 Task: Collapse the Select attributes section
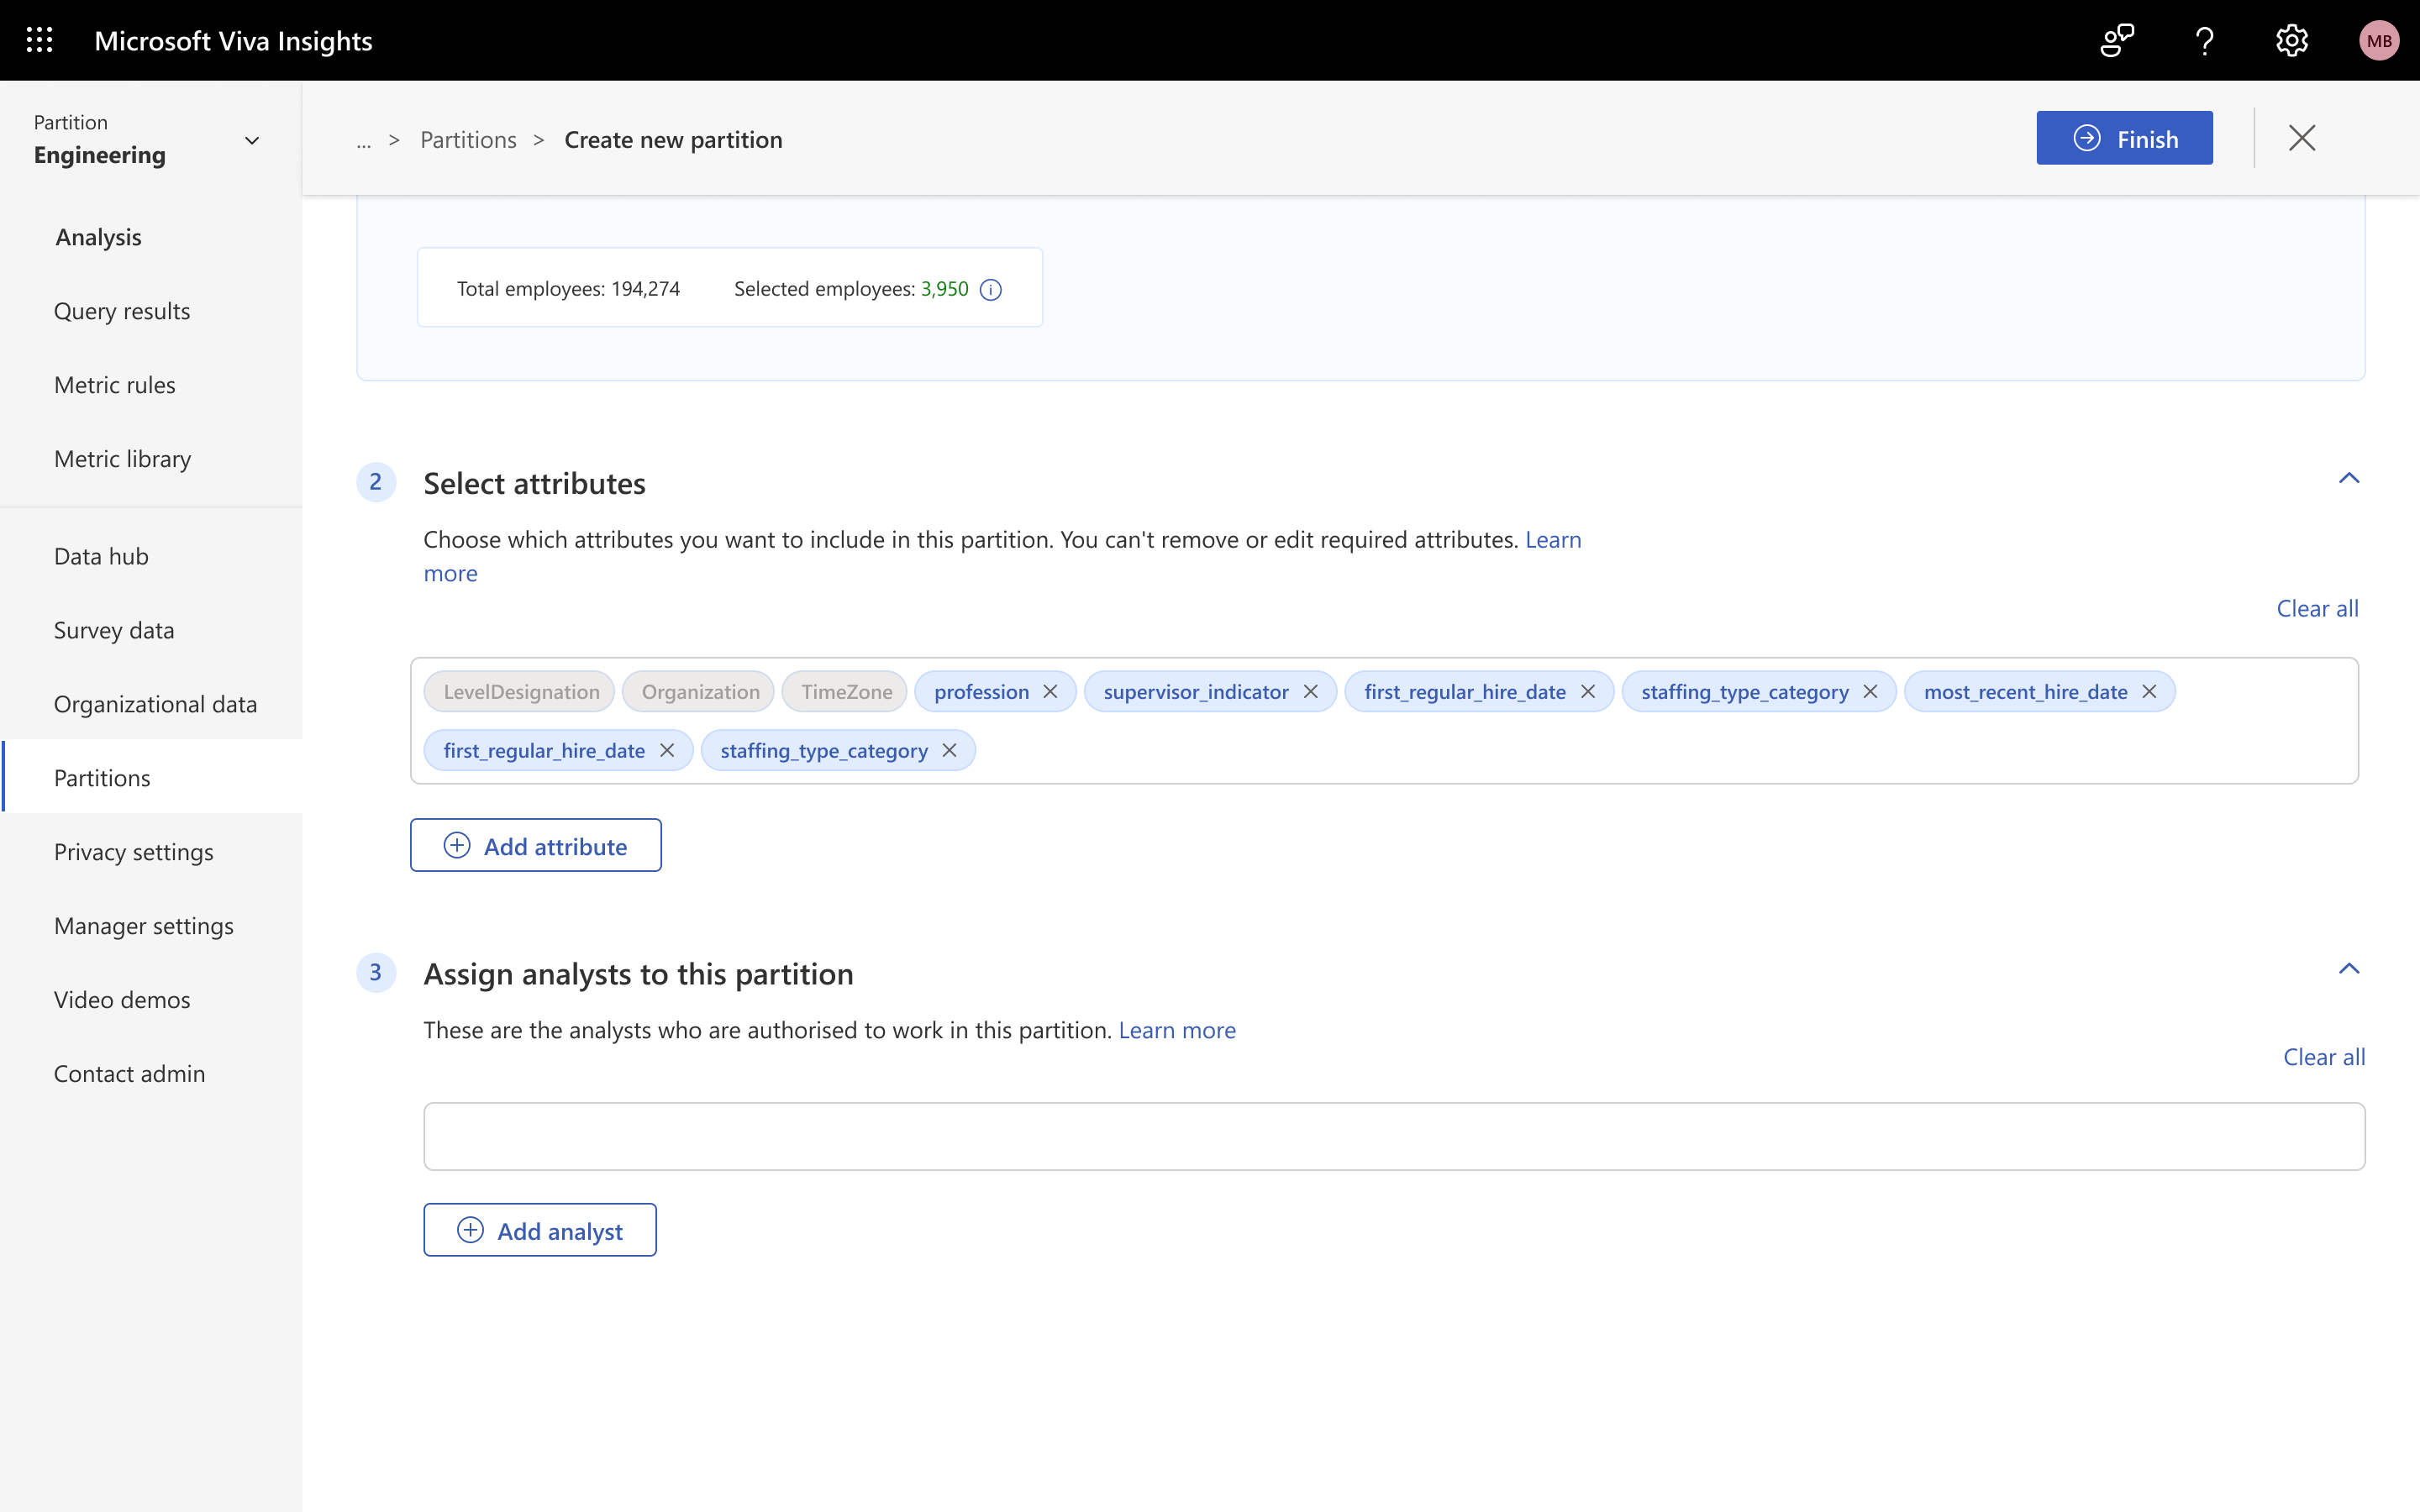click(2349, 478)
